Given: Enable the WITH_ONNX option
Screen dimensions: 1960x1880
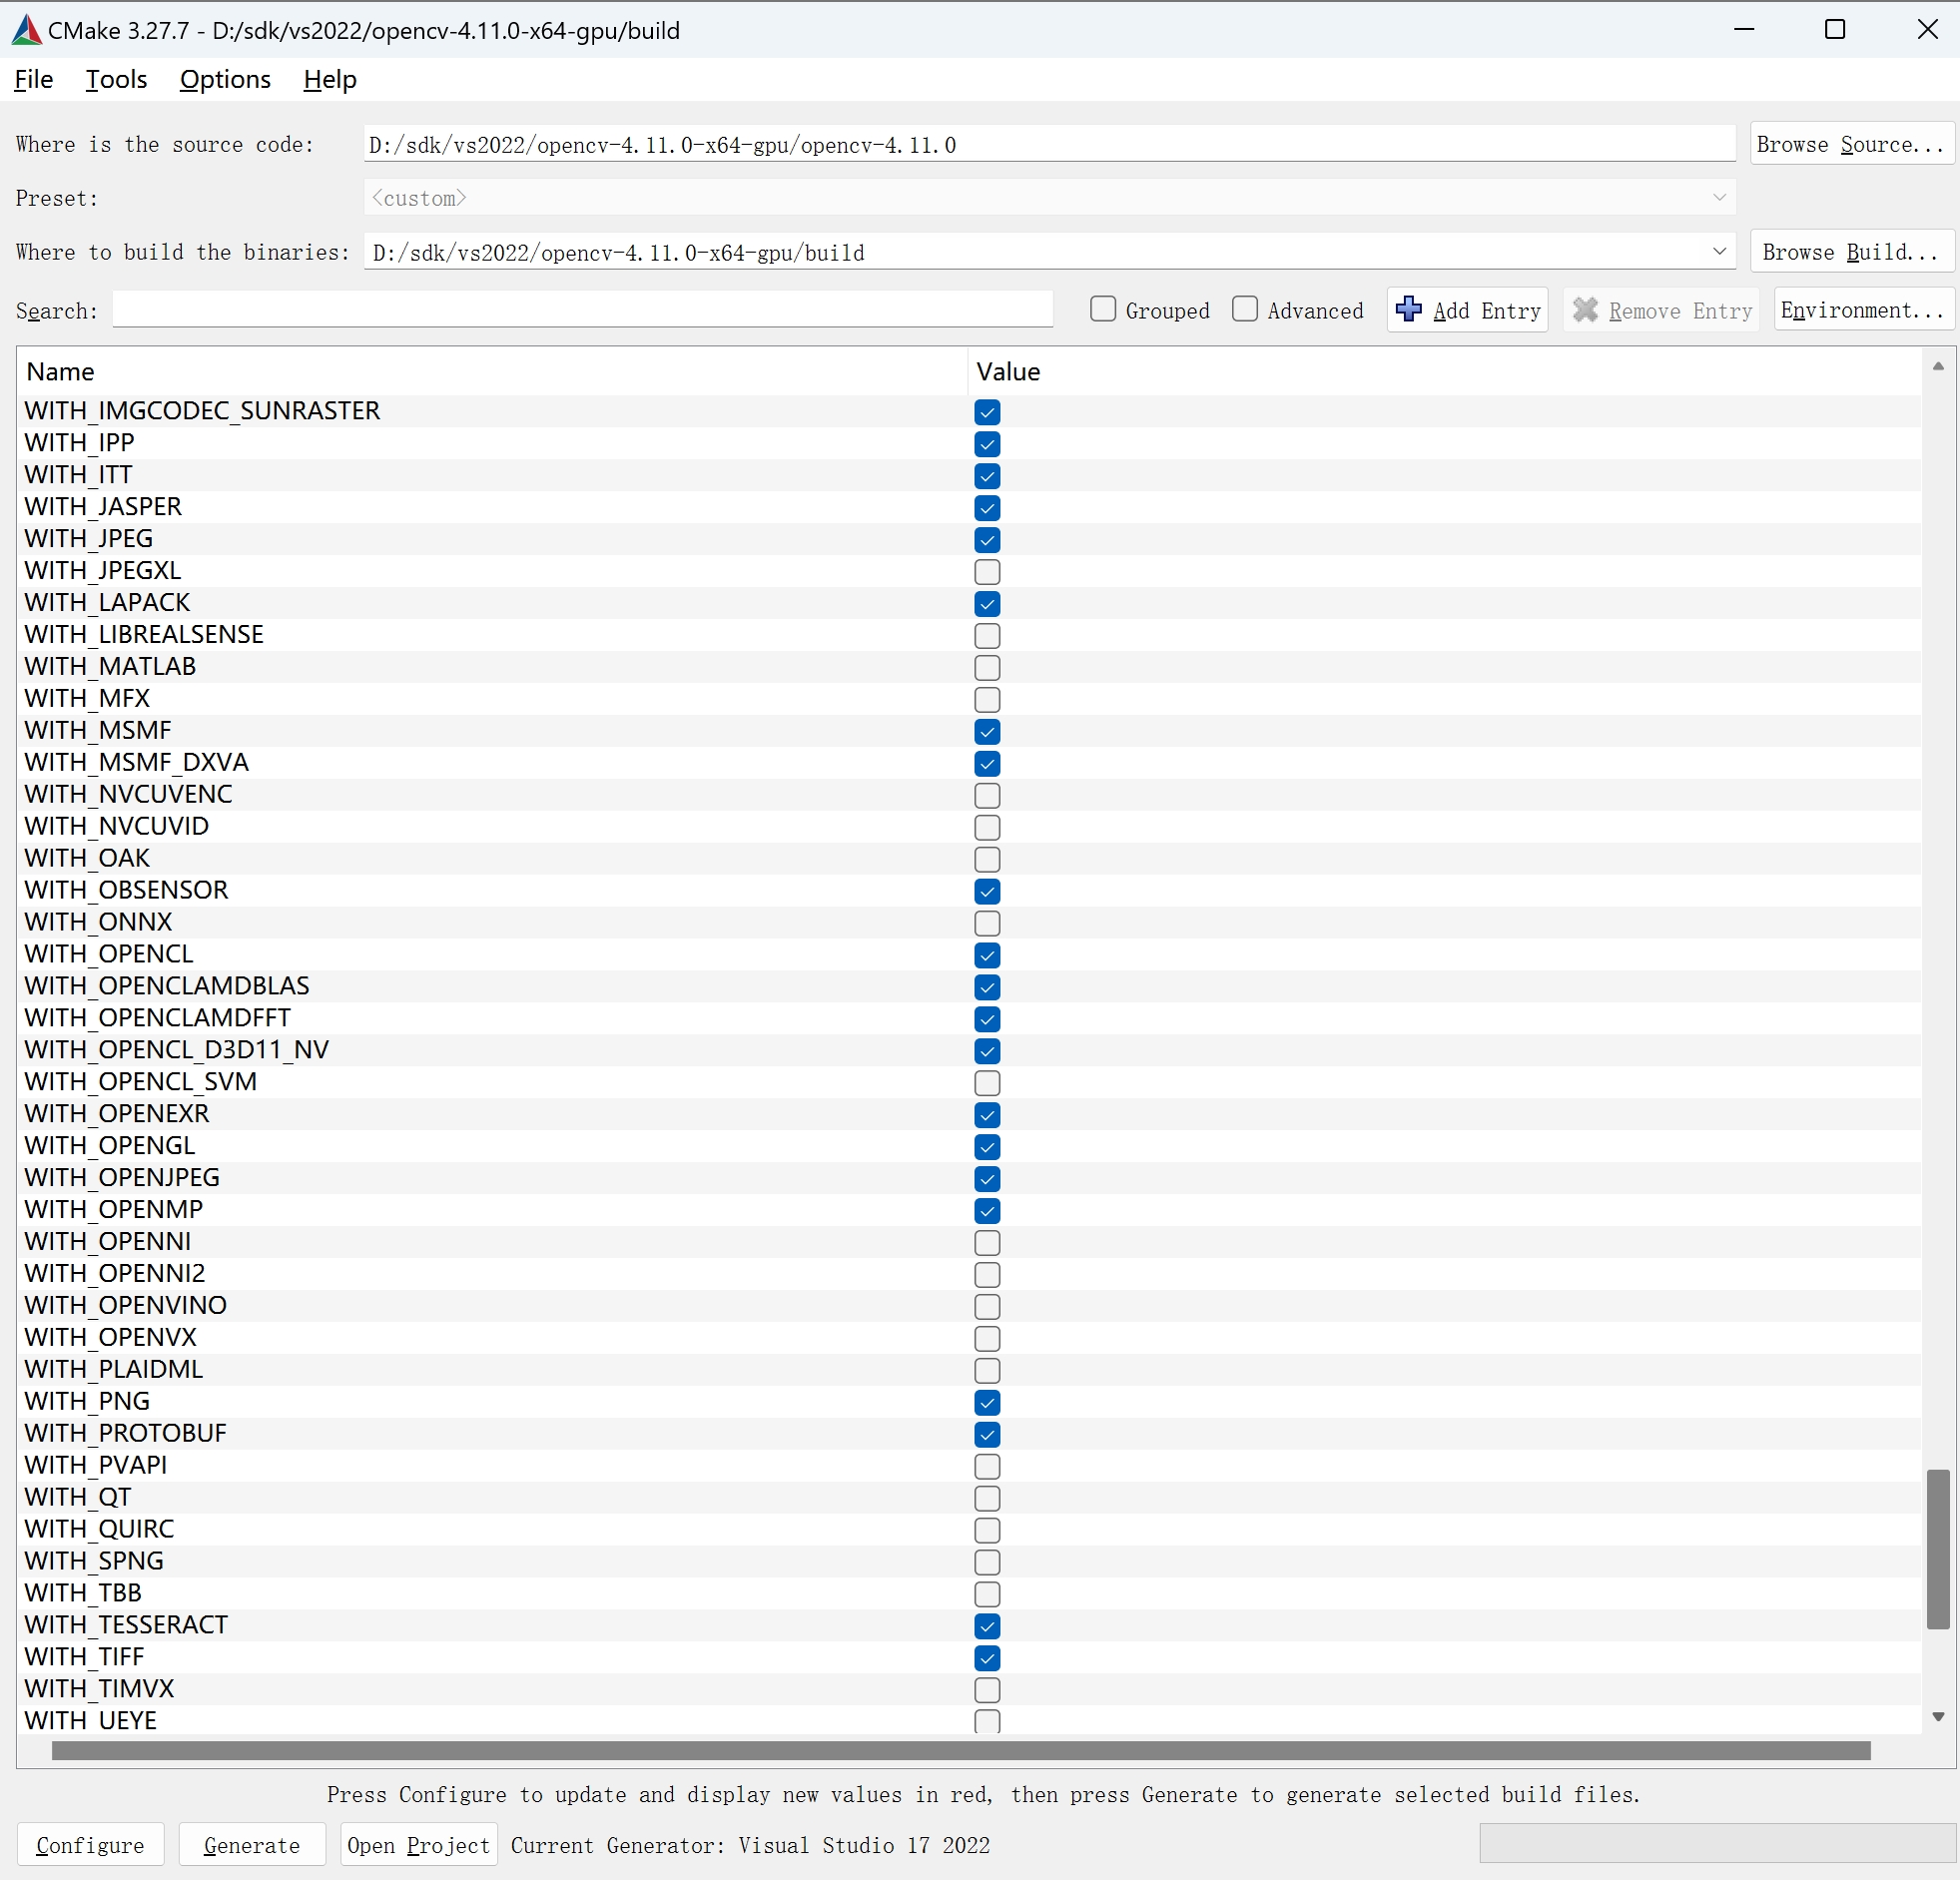Looking at the screenshot, I should (987, 923).
